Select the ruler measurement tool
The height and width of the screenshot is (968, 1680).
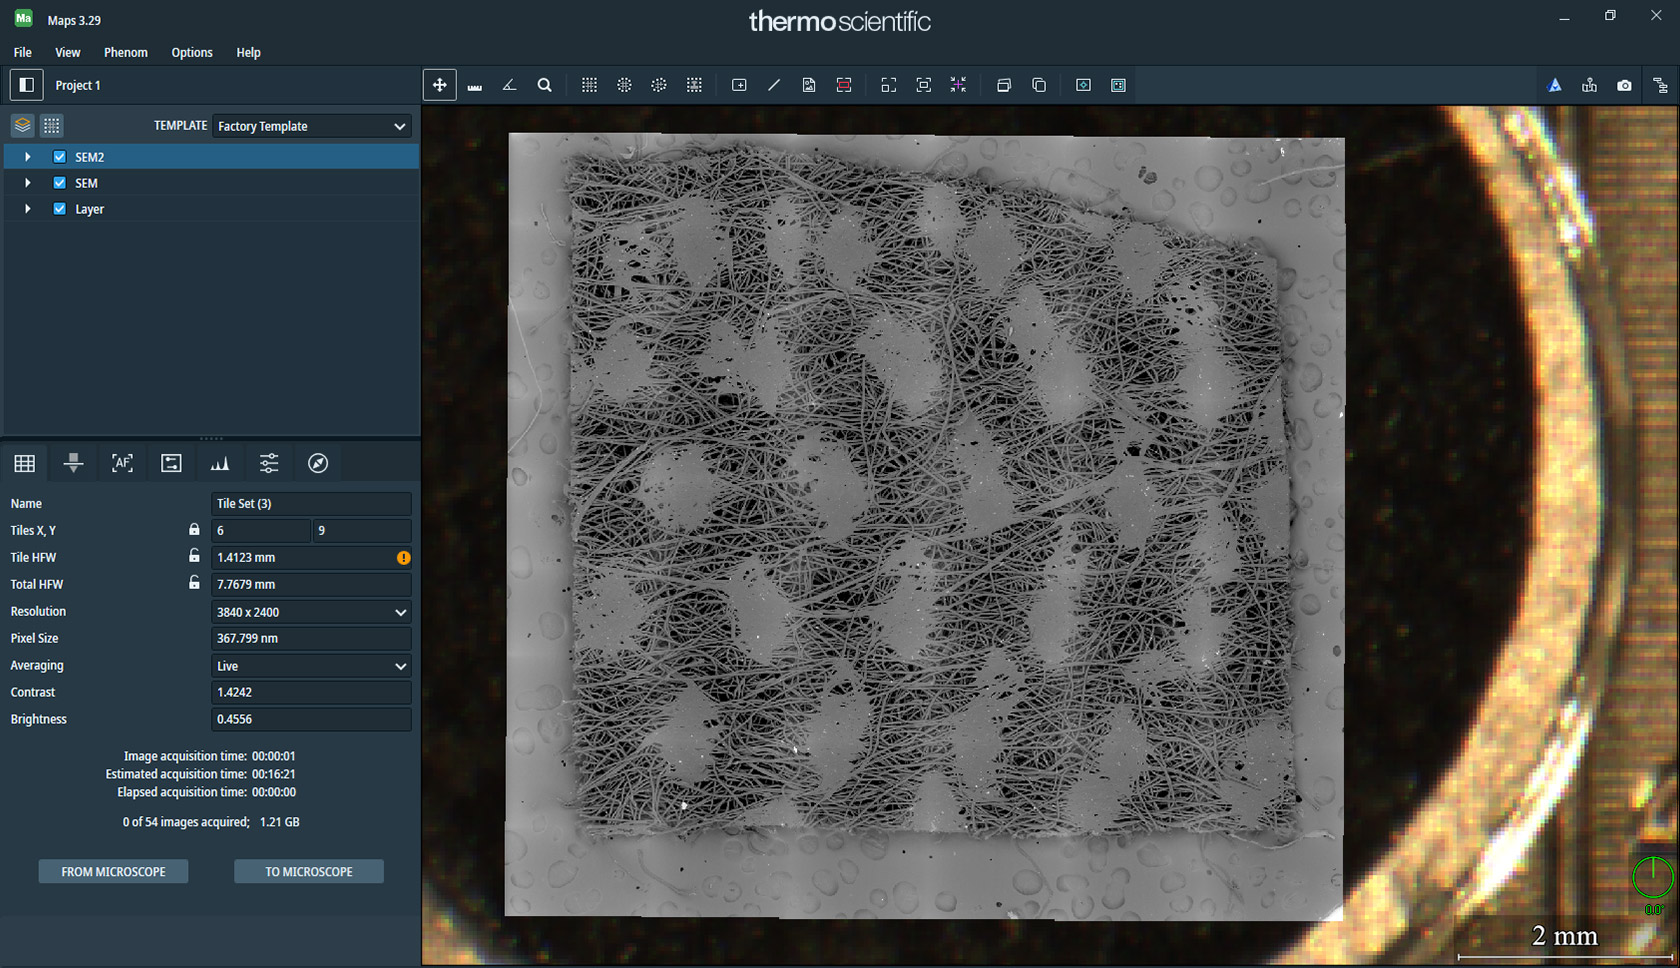[x=475, y=86]
